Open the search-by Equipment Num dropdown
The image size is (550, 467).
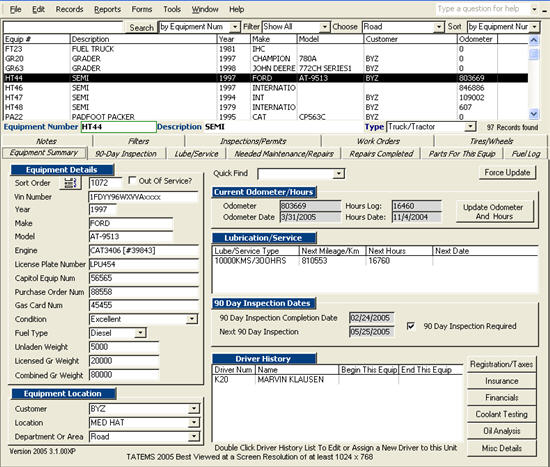pos(235,27)
